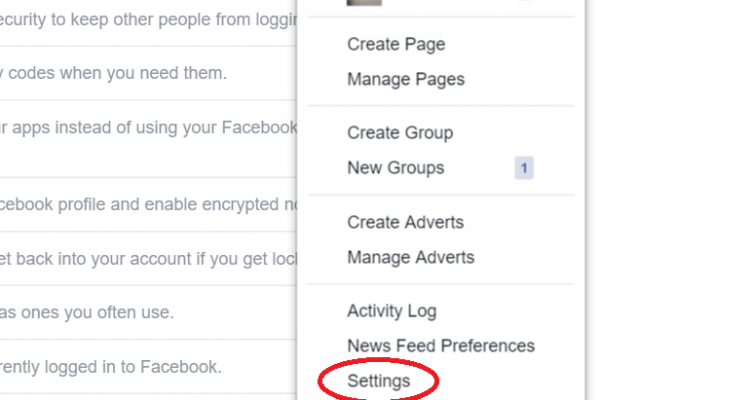Select Create Adverts option
Image resolution: width=750 pixels, height=400 pixels.
[x=405, y=222]
